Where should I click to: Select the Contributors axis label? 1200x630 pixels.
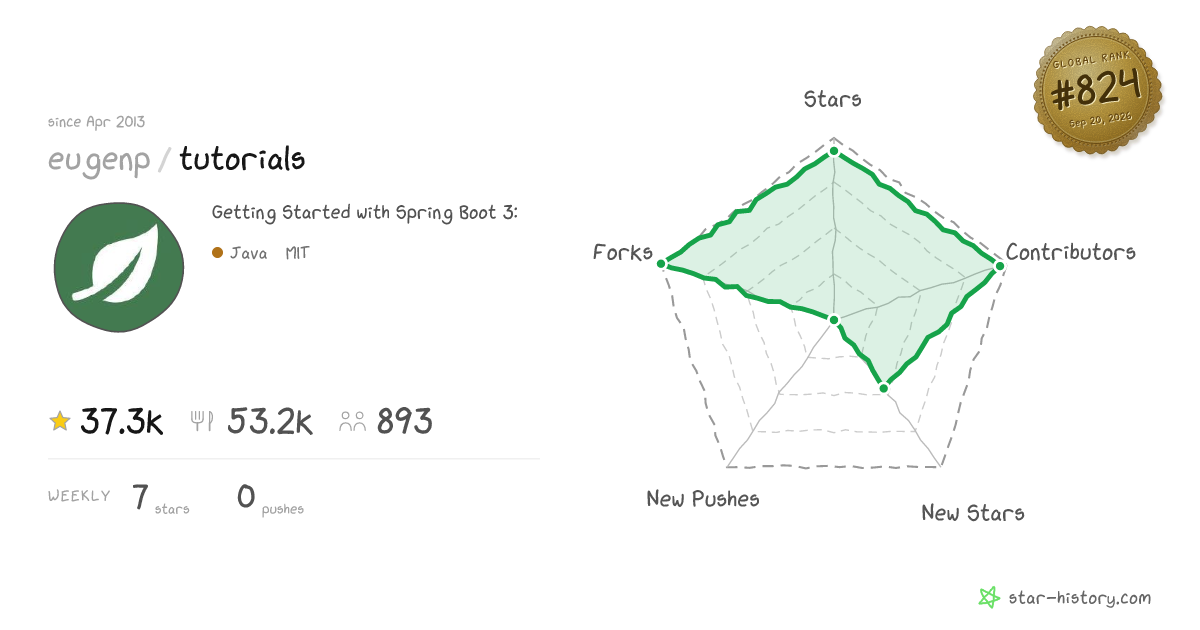click(1071, 252)
